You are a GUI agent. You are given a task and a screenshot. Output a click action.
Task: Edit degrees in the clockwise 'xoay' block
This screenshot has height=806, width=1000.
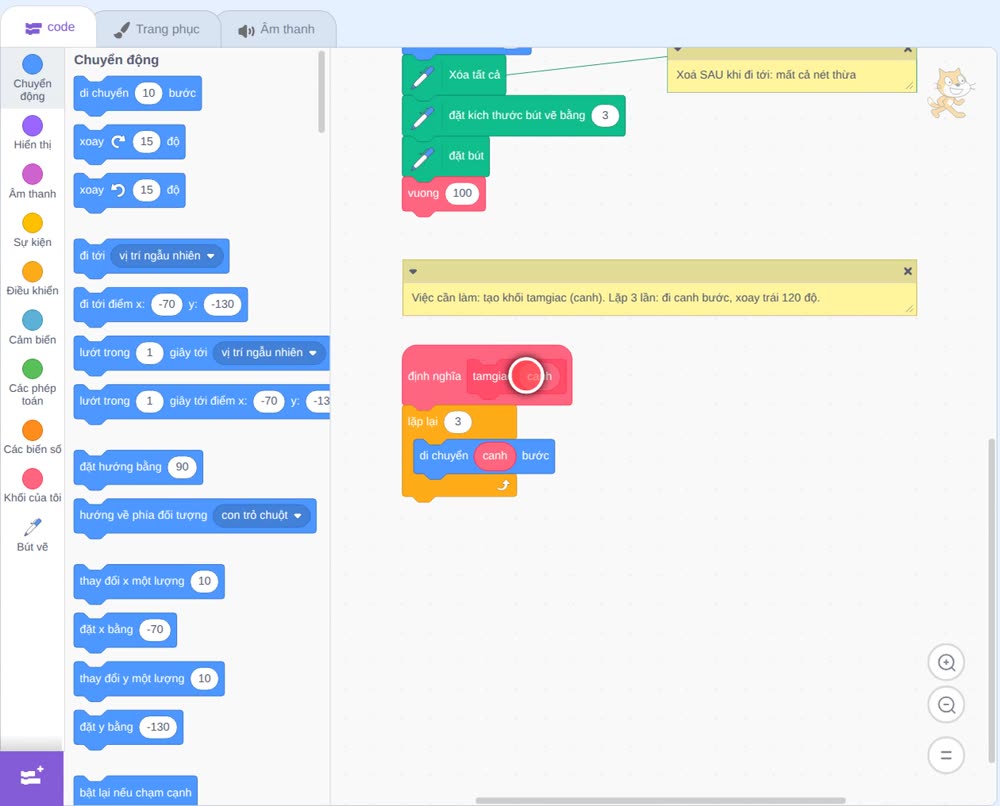click(147, 142)
